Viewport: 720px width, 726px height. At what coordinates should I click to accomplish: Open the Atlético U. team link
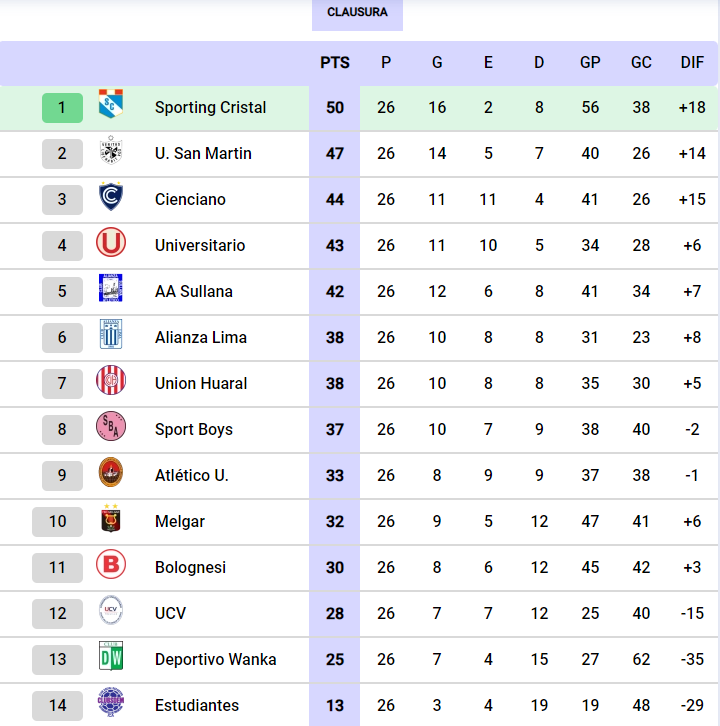tap(192, 475)
